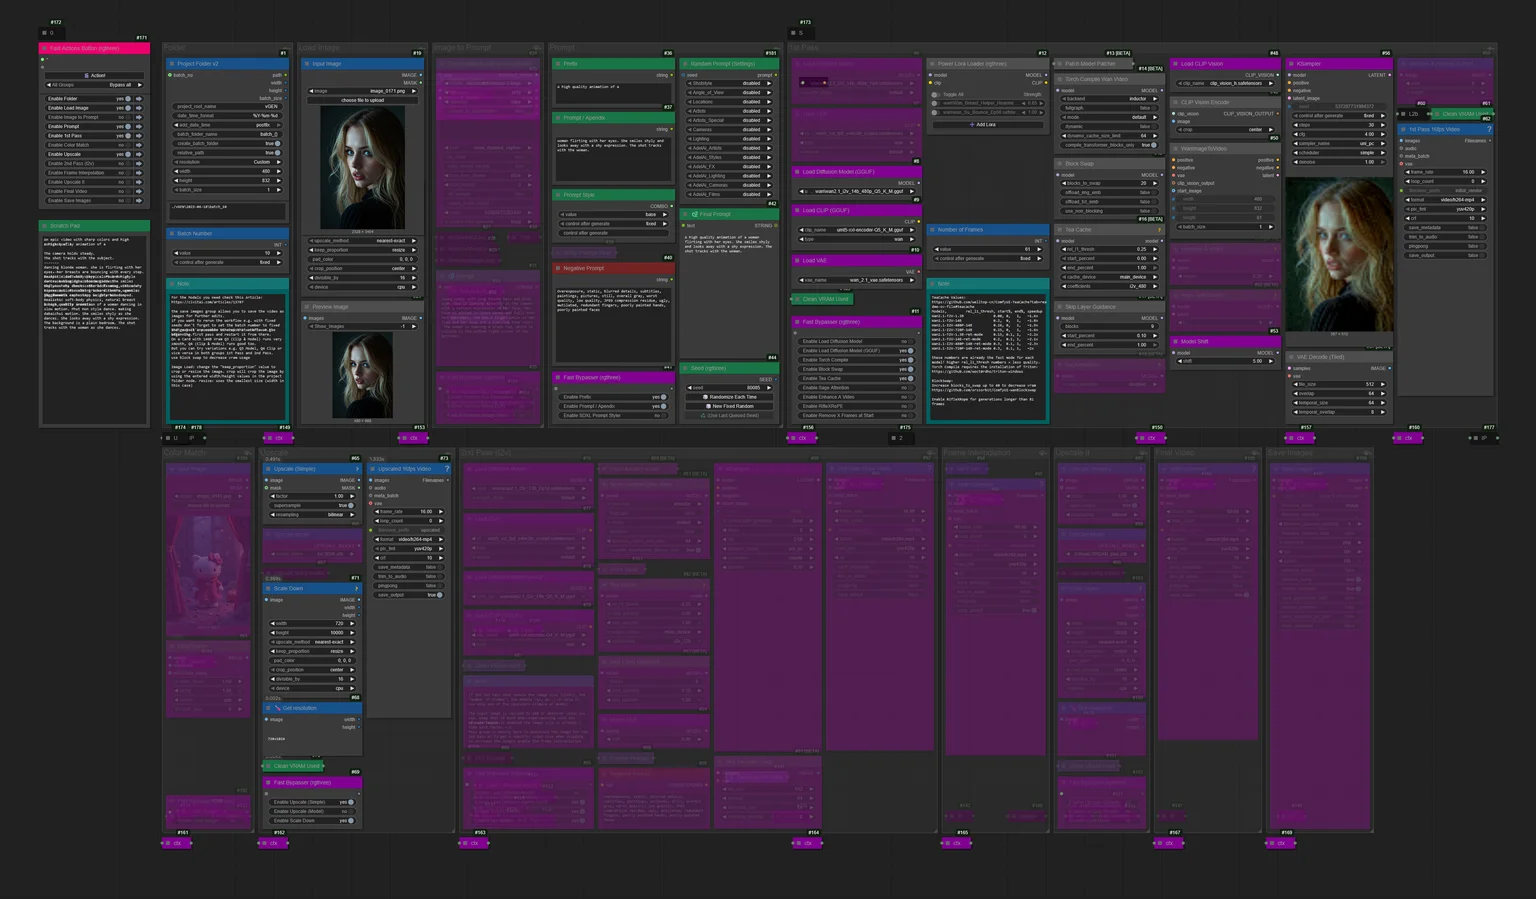Increase width 480 using right arrow
Image resolution: width=1536 pixels, height=899 pixels.
coord(279,171)
